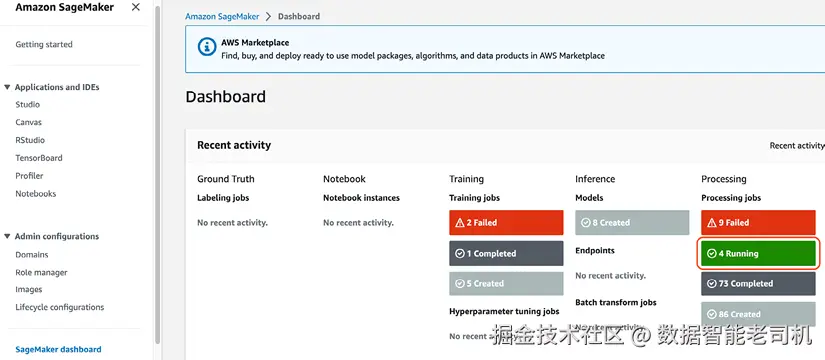825x360 pixels.
Task: Open Canvas in the sidebar
Action: pyautogui.click(x=28, y=122)
